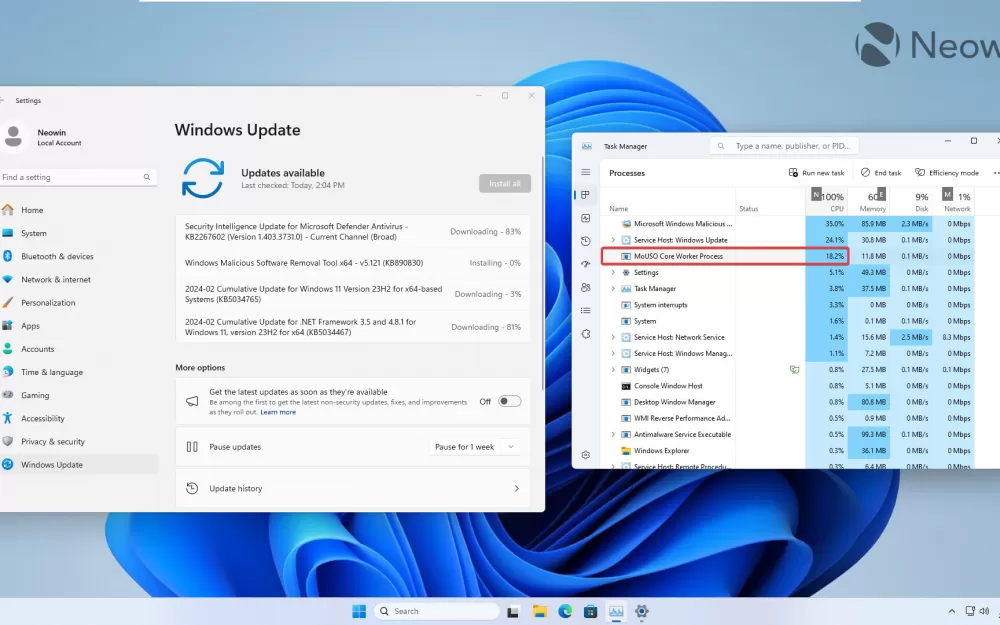Screen dimensions: 1000x625
Task: Open App history in Task Manager sidebar
Action: 586,241
